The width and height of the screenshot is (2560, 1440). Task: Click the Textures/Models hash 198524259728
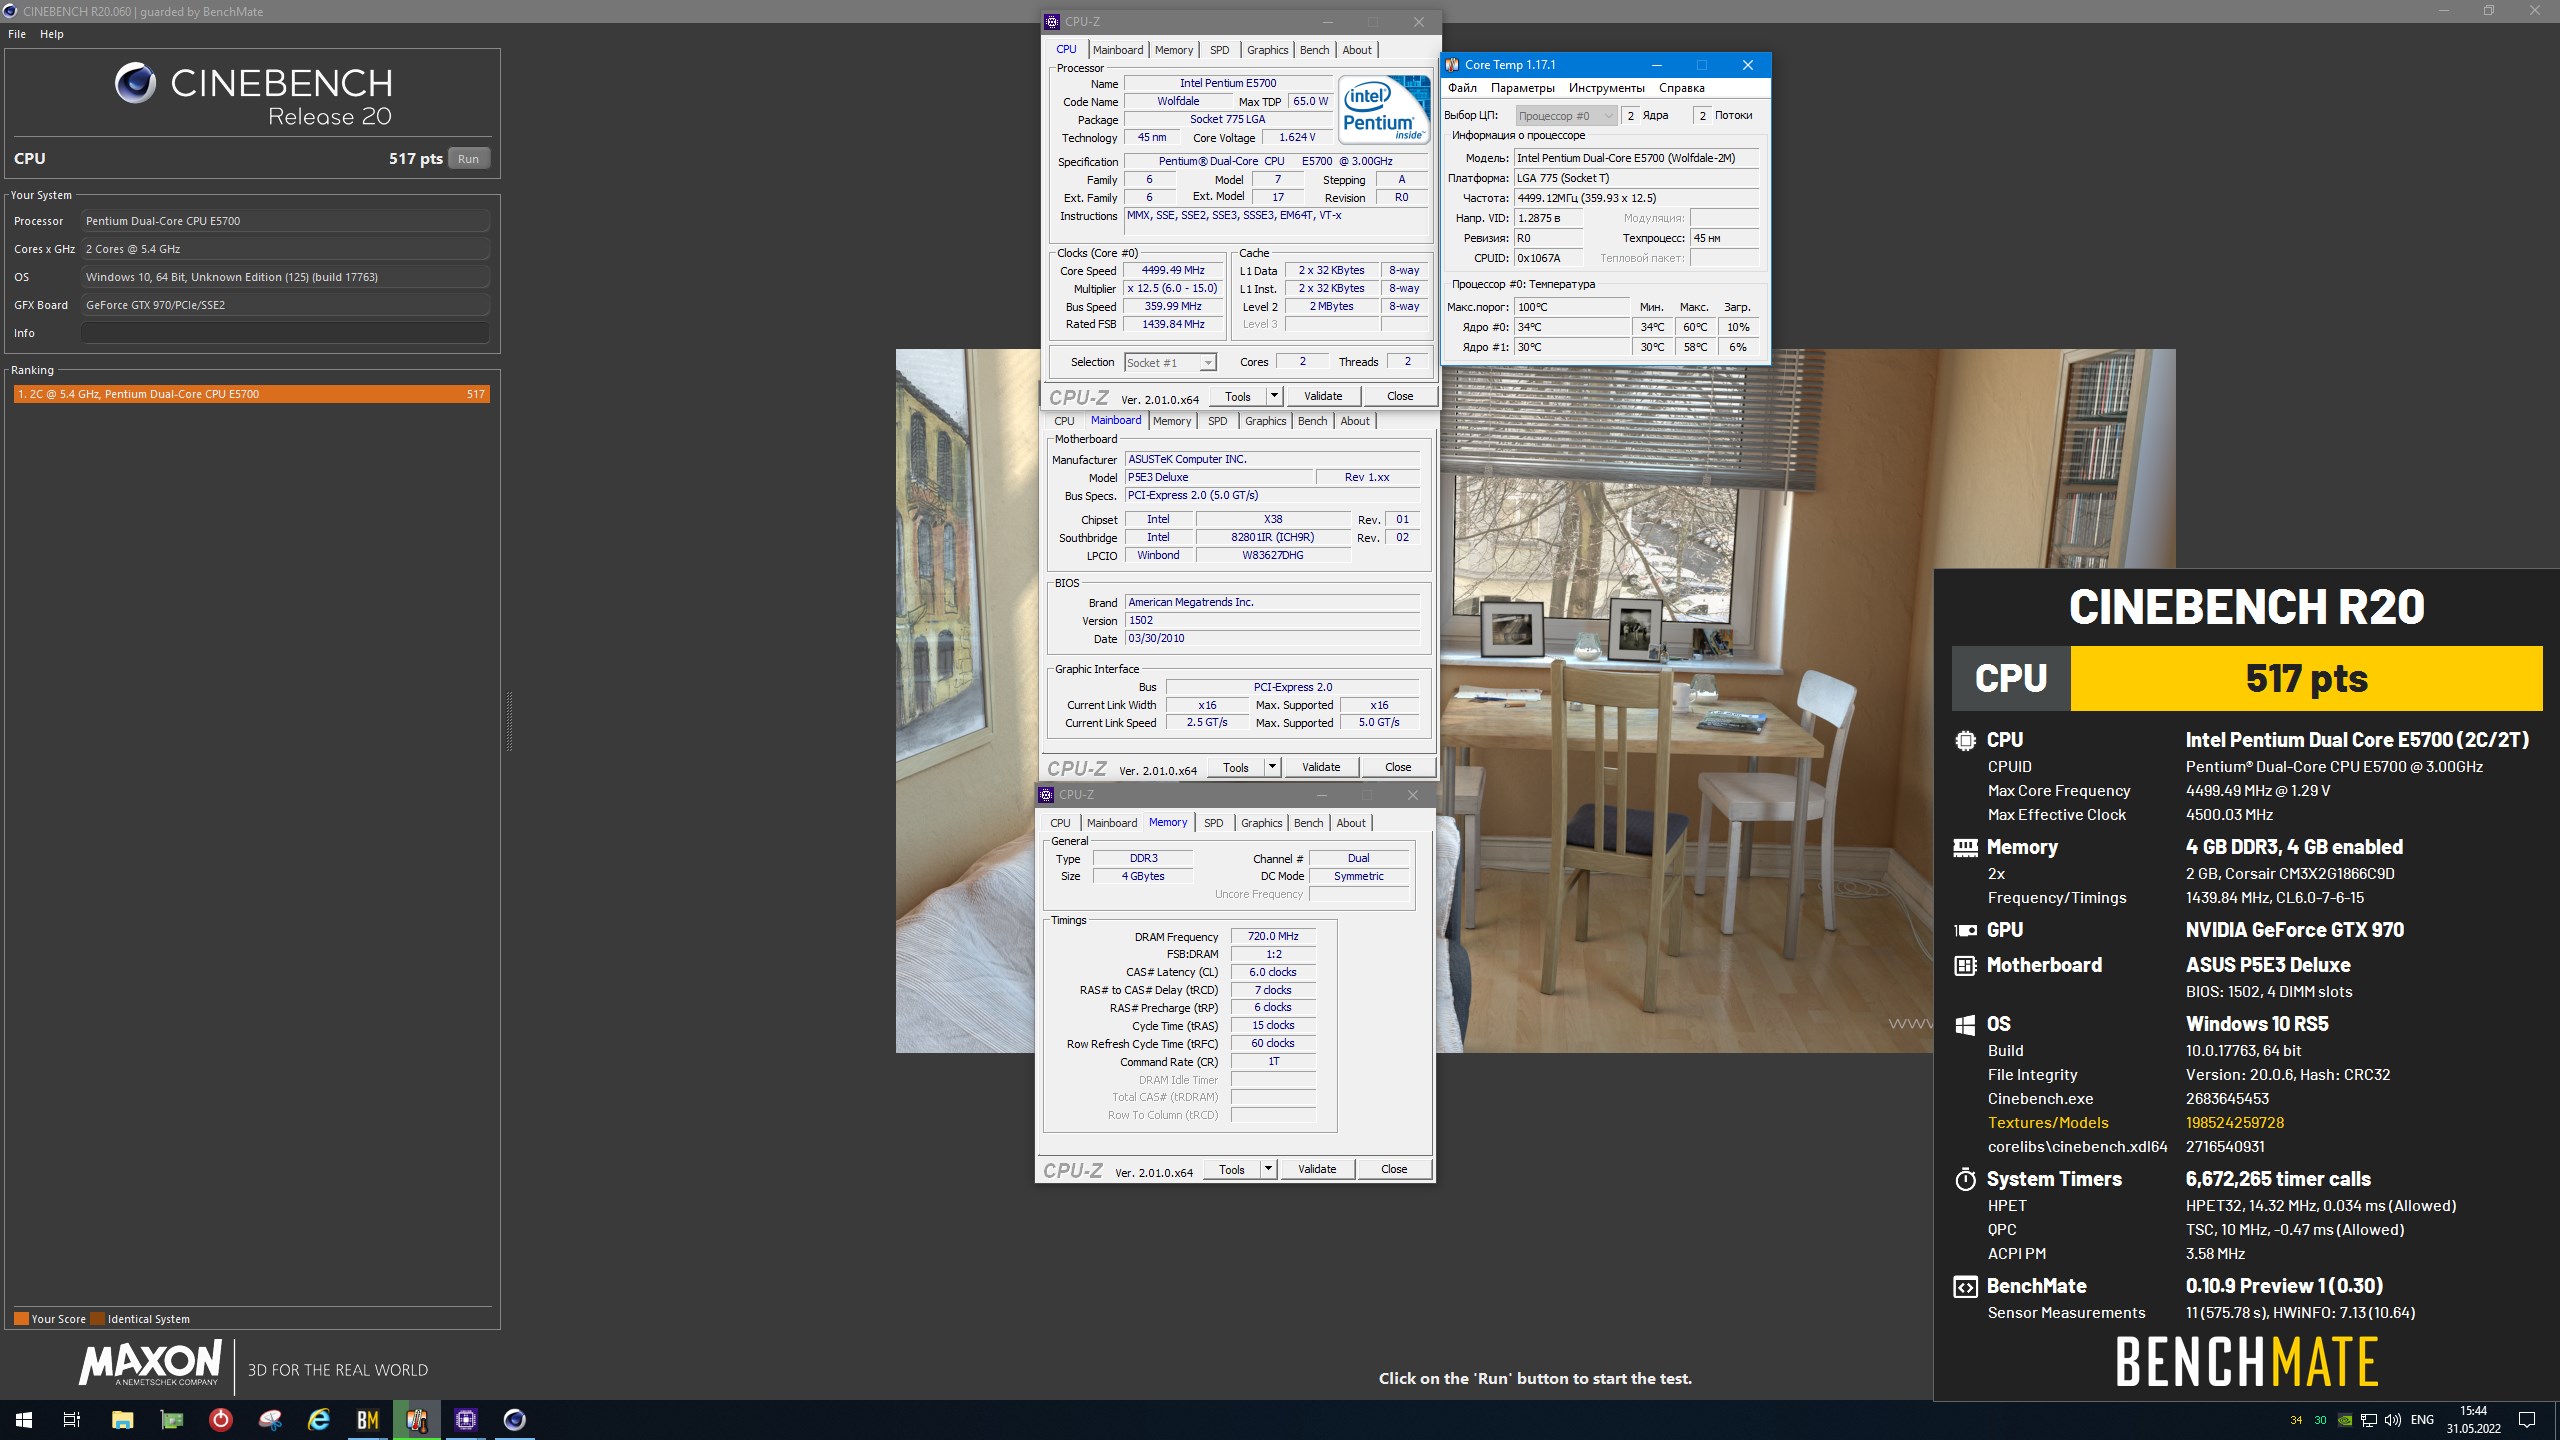tap(2235, 1123)
